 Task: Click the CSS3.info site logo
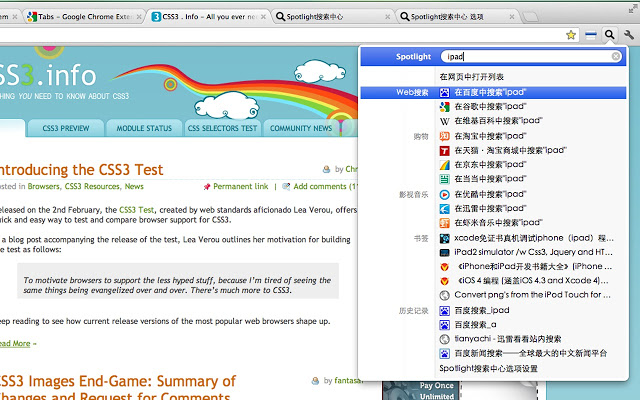(x=48, y=76)
